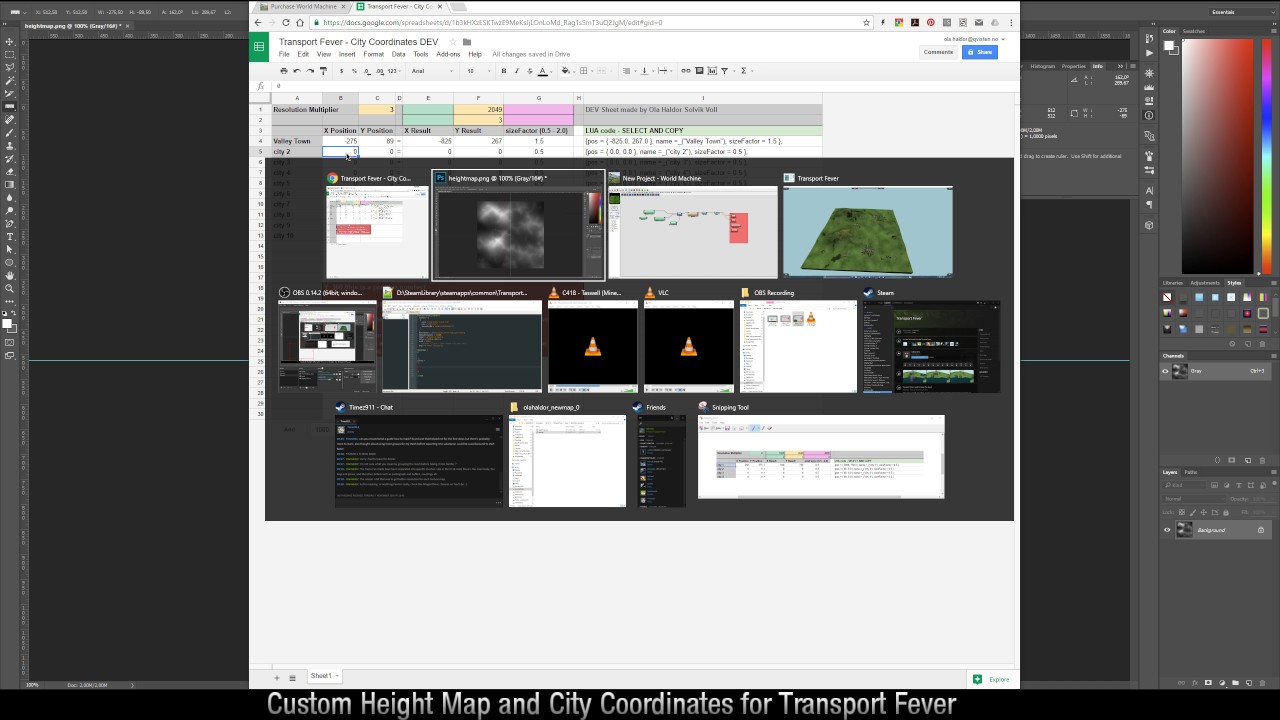Click the hue slider in Photoshop Color panel
Viewport: 1280px width, 720px height.
coord(1268,155)
